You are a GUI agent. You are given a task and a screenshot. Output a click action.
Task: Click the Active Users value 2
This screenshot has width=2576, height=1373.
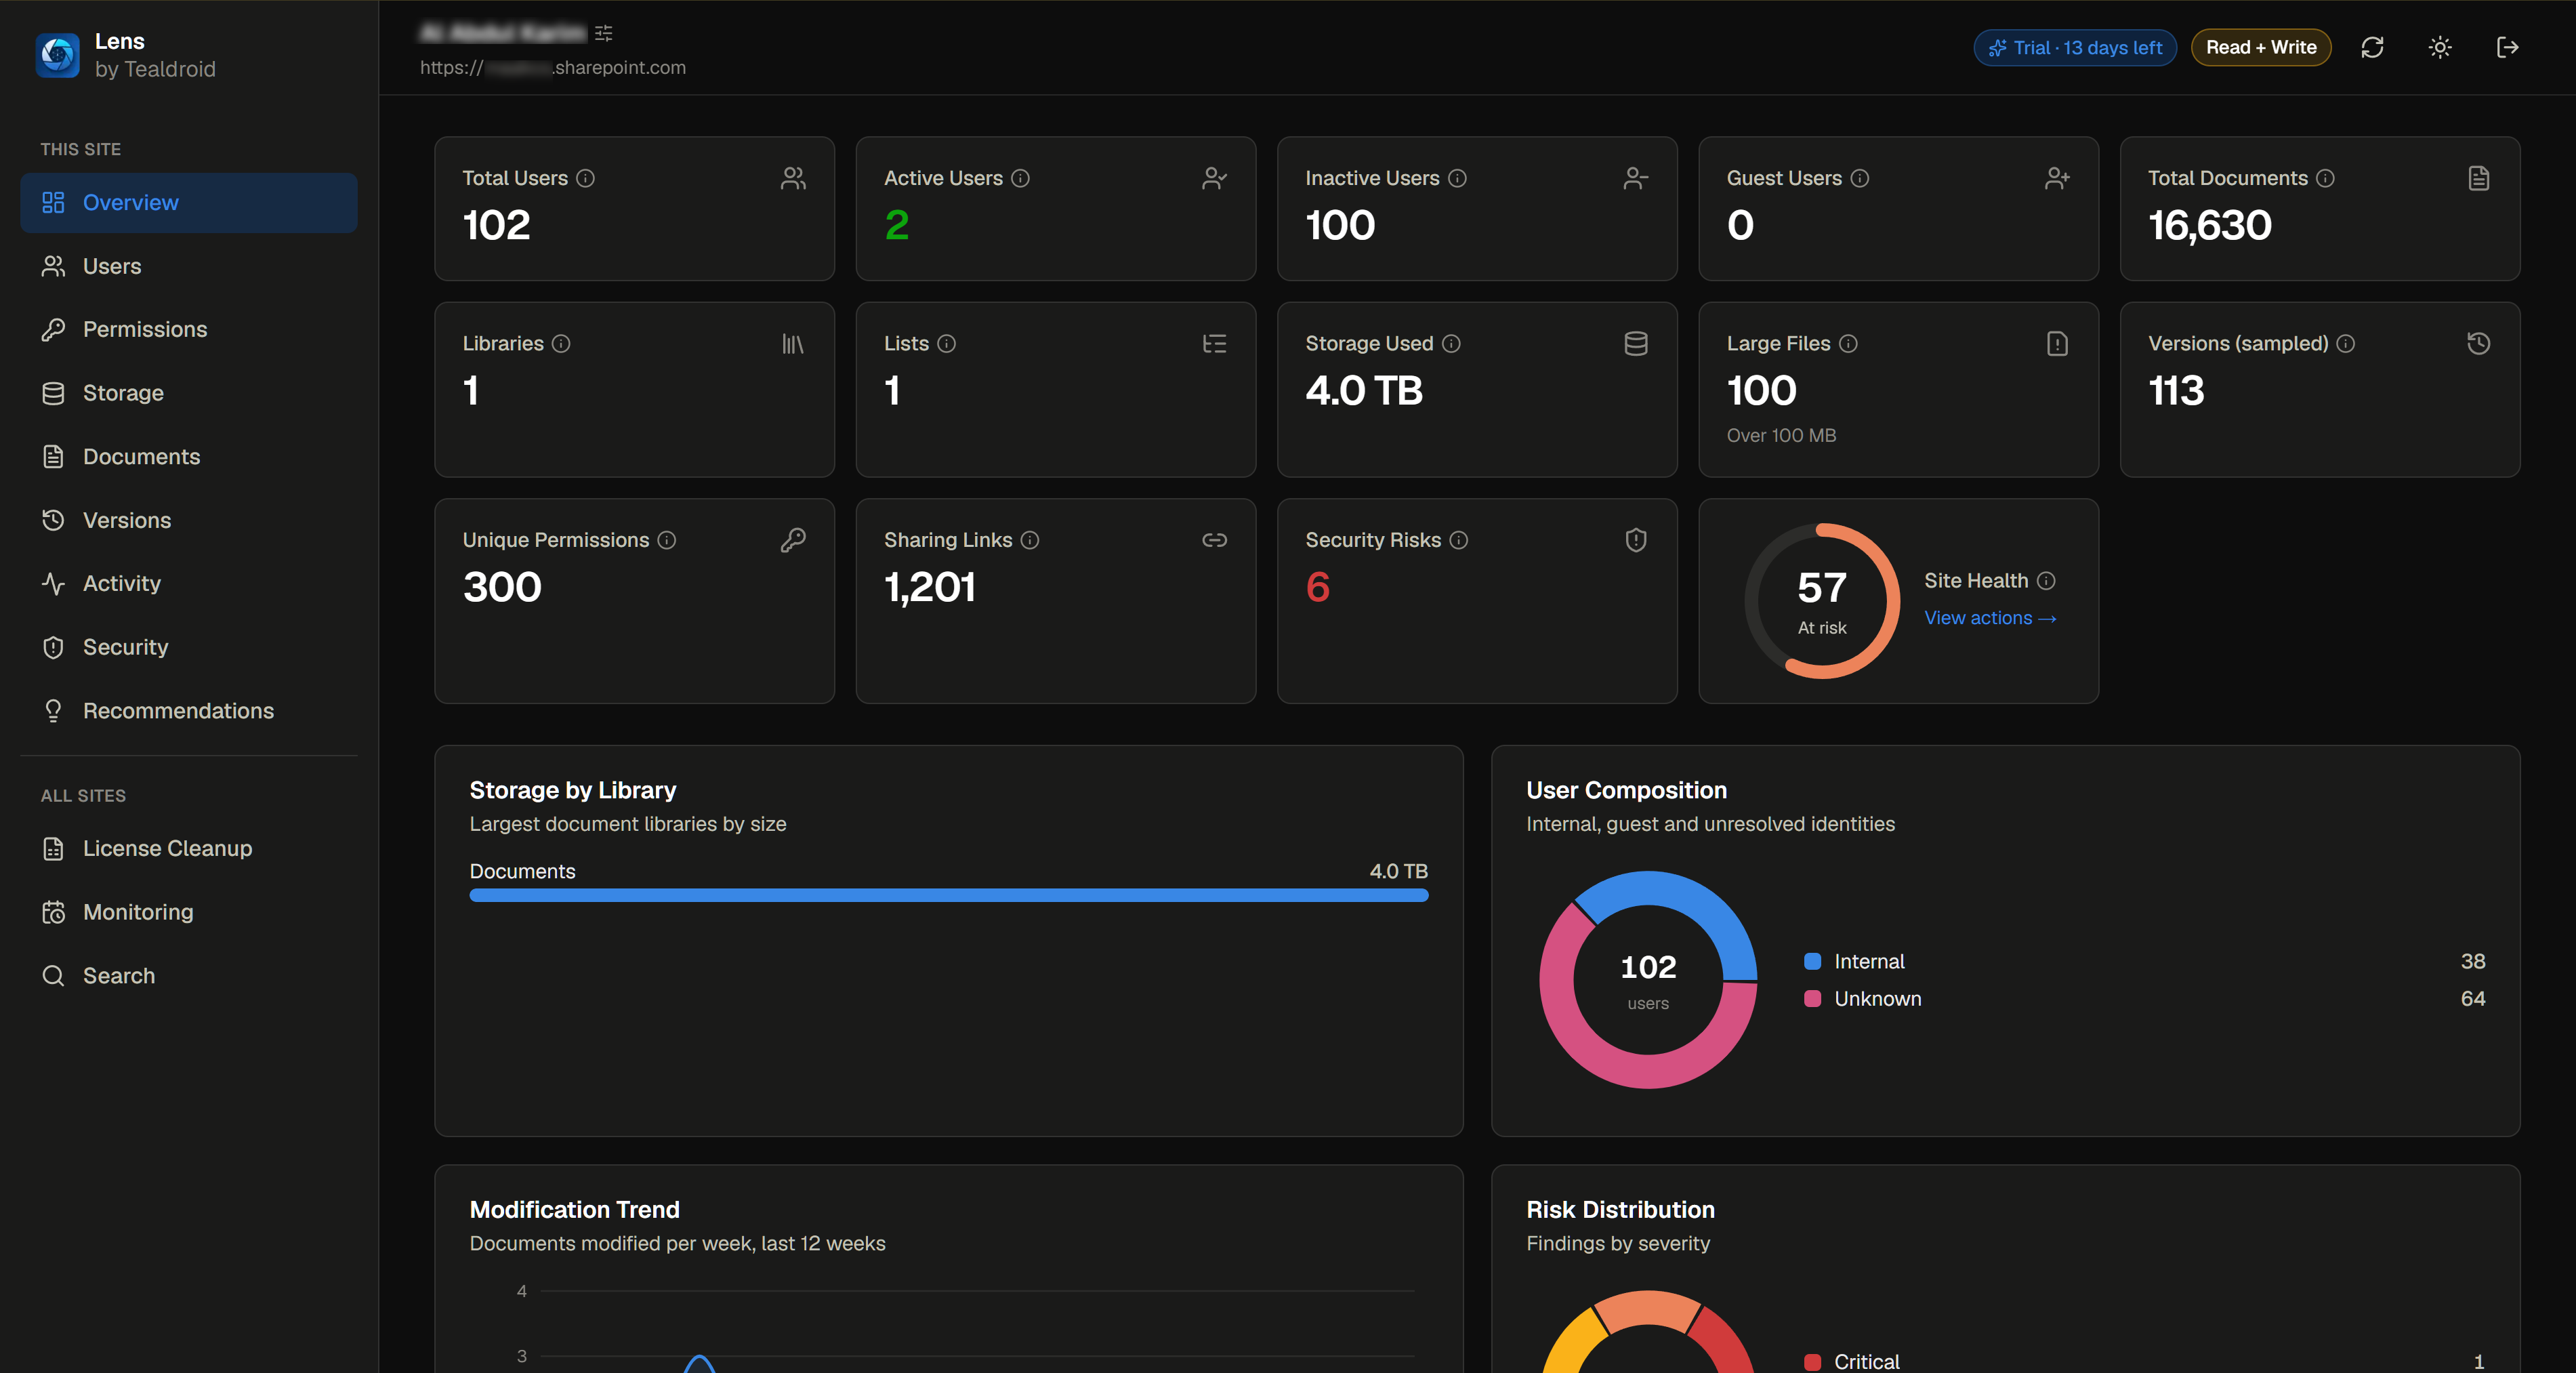896,225
